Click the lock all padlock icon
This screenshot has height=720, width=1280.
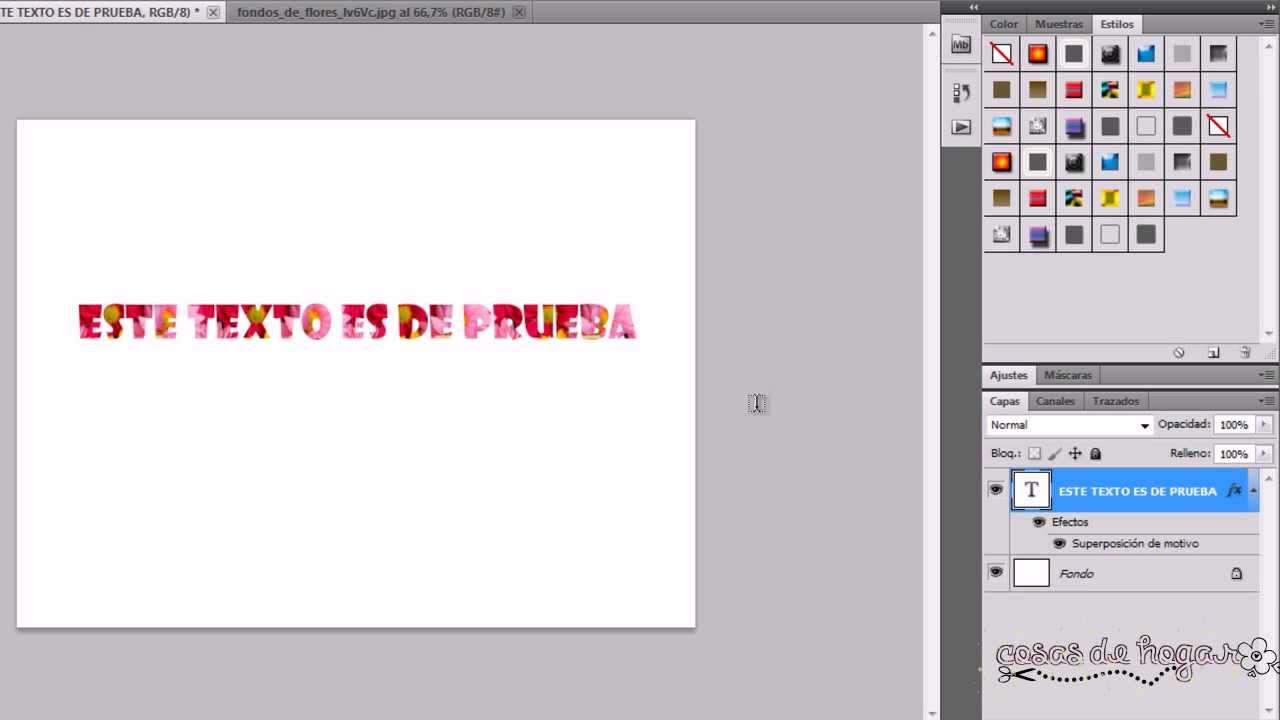click(1095, 454)
